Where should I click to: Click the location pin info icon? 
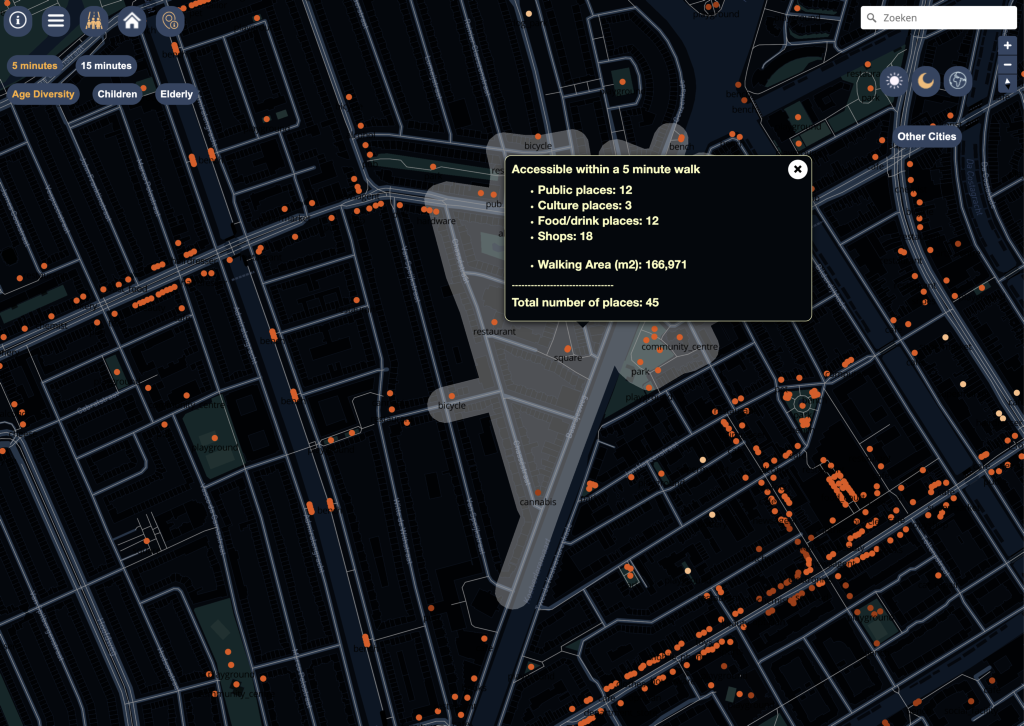(x=170, y=20)
